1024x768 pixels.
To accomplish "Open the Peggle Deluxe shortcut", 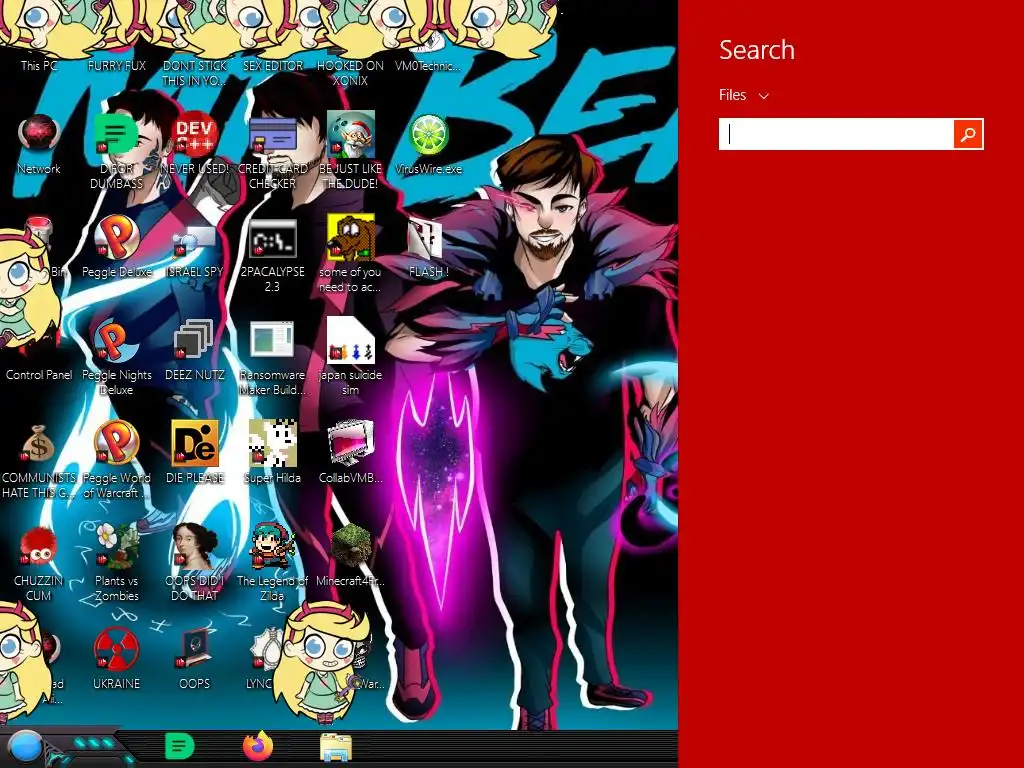I will click(116, 238).
